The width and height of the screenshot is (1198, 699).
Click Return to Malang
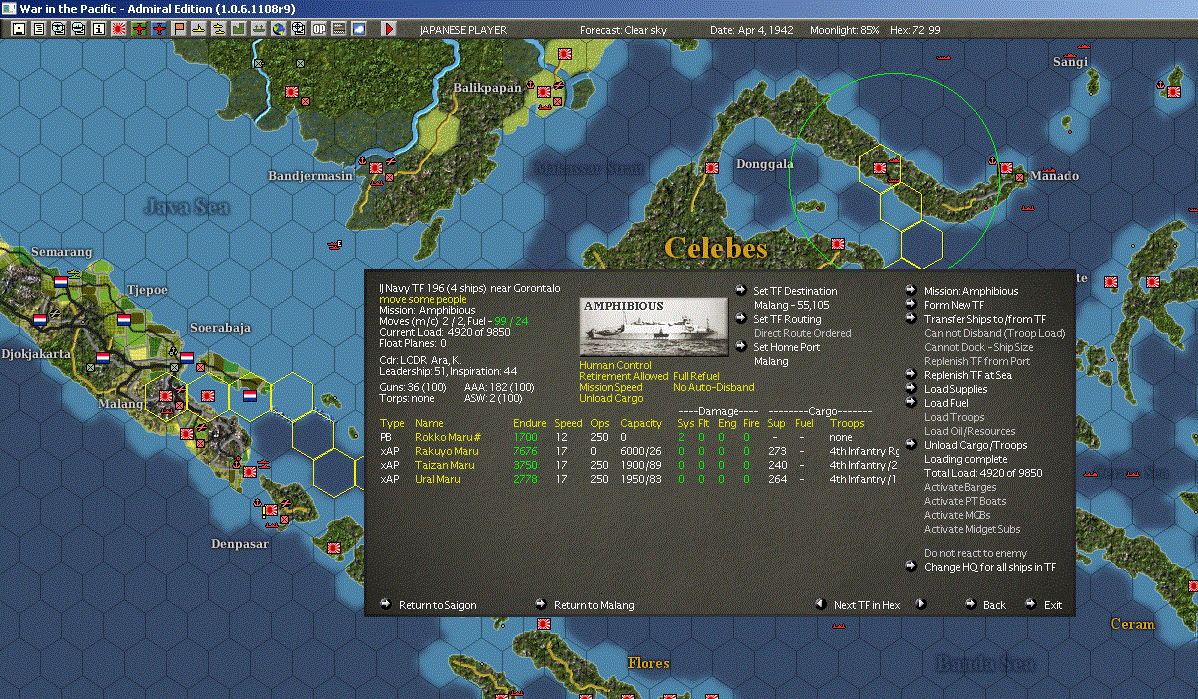(x=594, y=605)
